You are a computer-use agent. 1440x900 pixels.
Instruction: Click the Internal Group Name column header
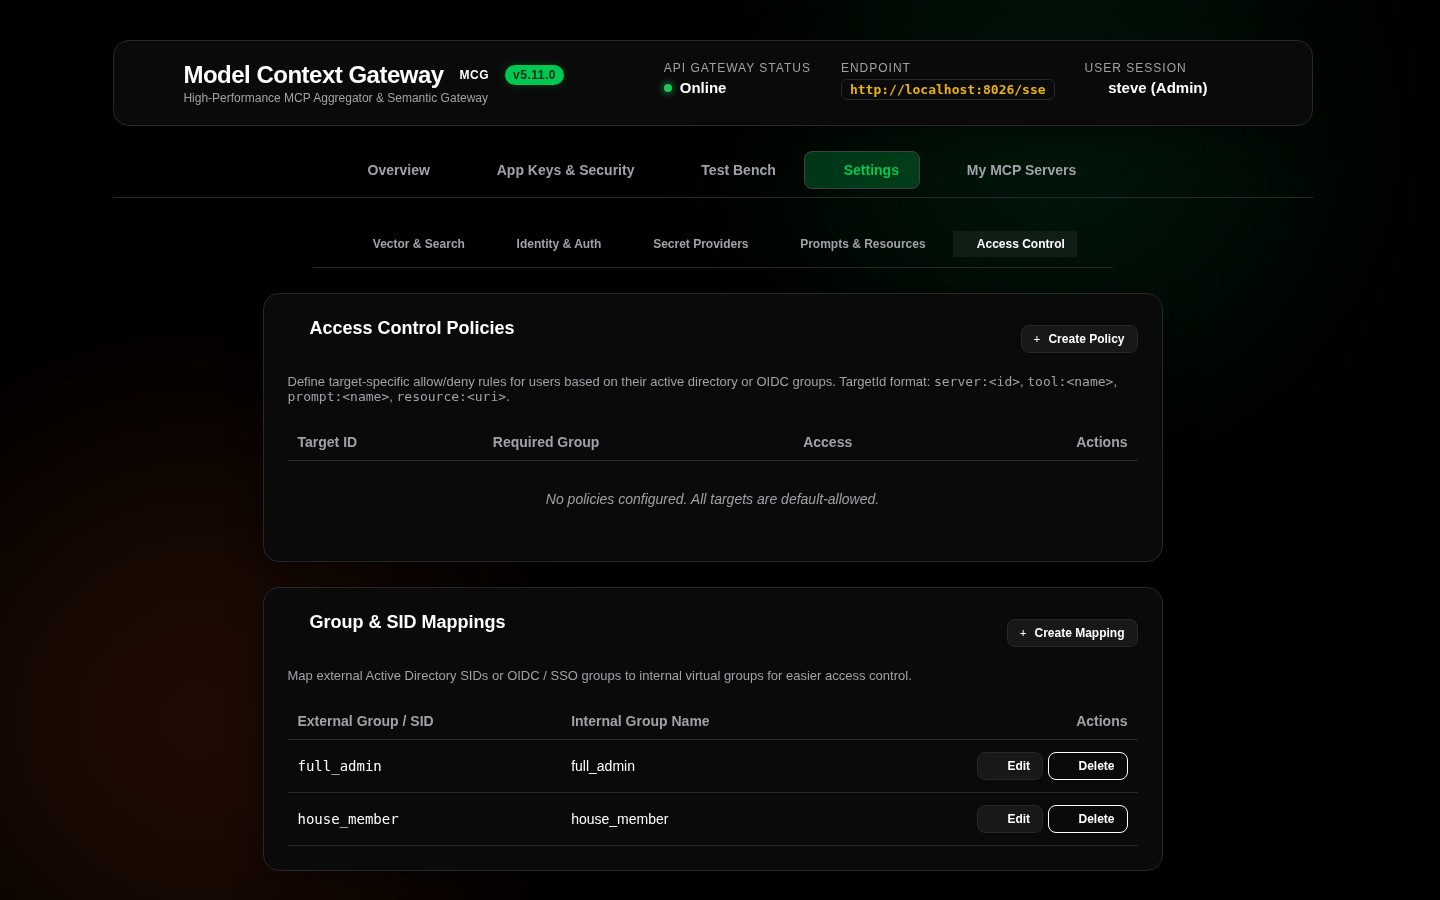(x=640, y=721)
